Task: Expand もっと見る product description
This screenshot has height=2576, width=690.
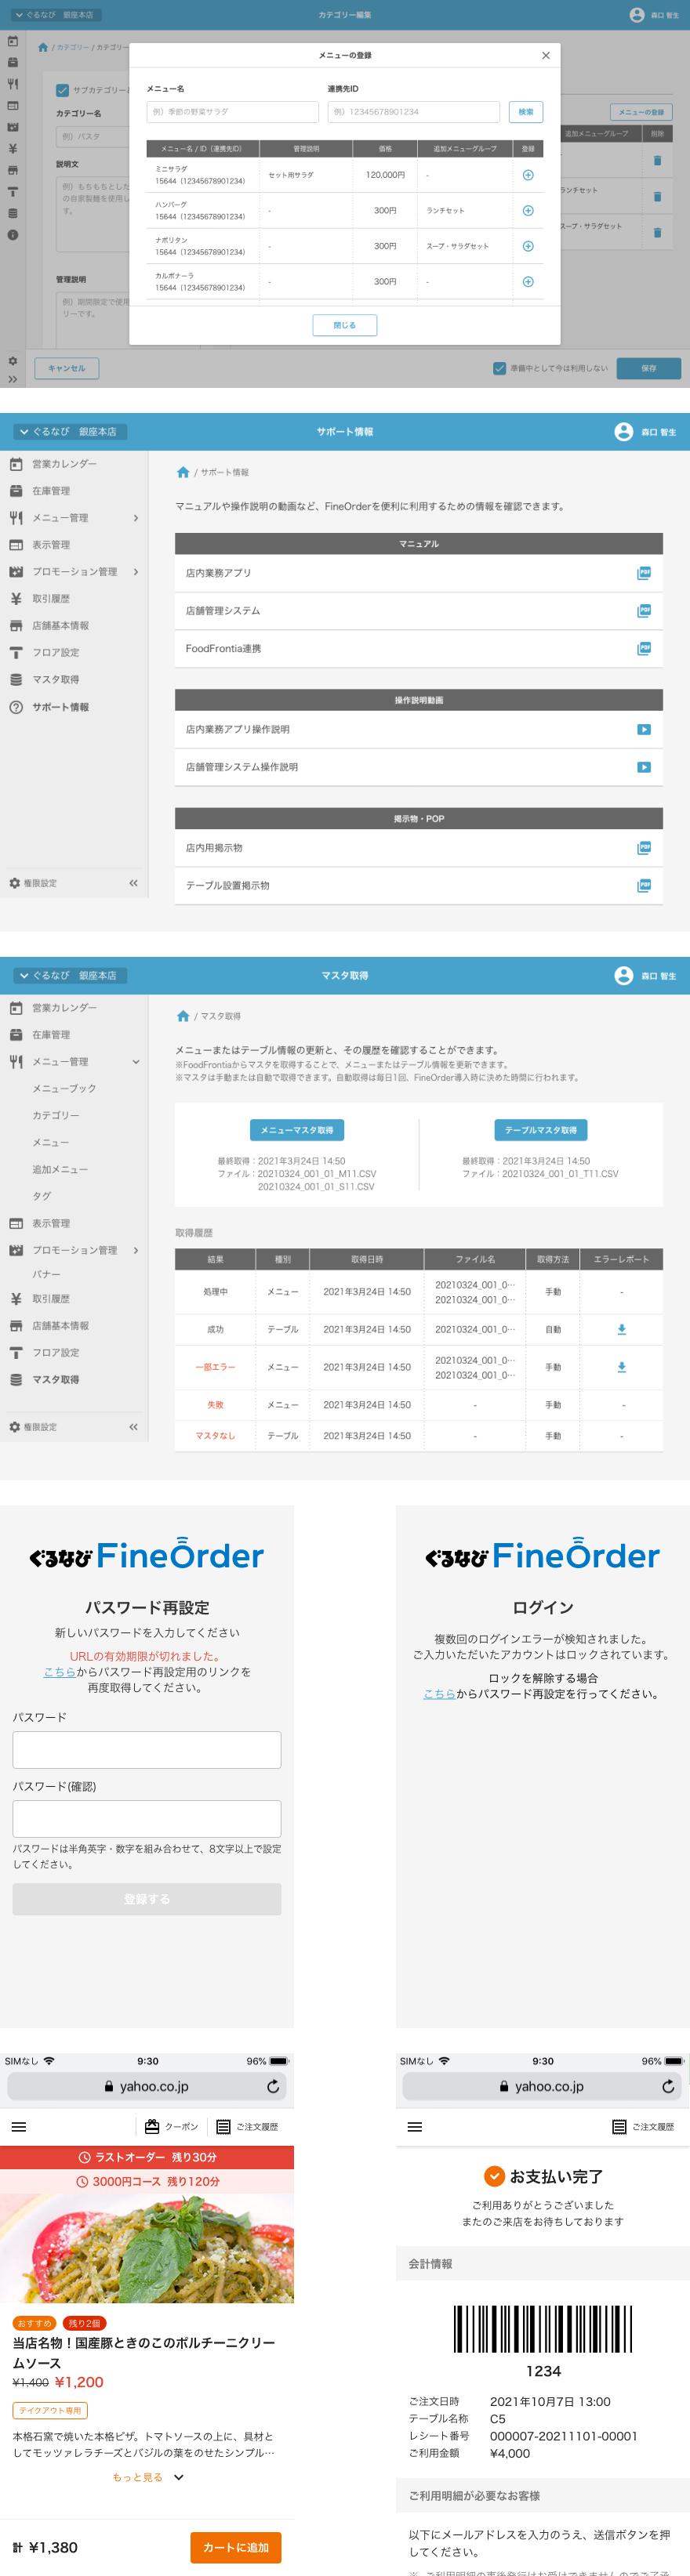Action: (147, 2477)
